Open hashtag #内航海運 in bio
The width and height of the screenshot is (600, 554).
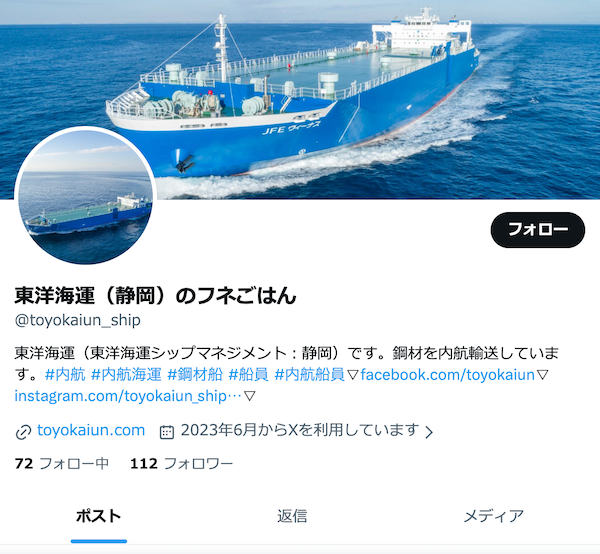click(126, 375)
